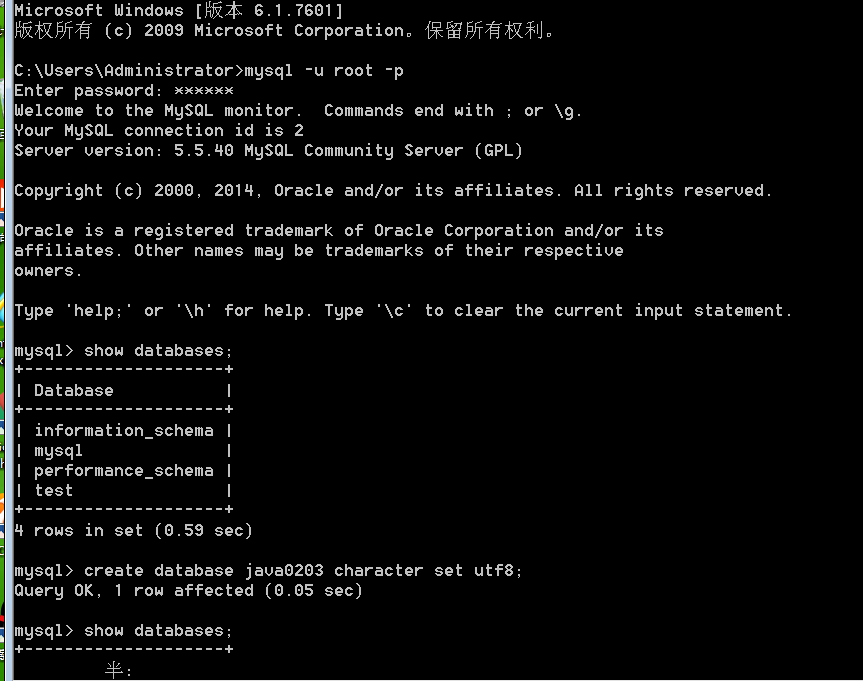
Task: Click the "Oracle is a registered trademark" line
Action: 338,230
